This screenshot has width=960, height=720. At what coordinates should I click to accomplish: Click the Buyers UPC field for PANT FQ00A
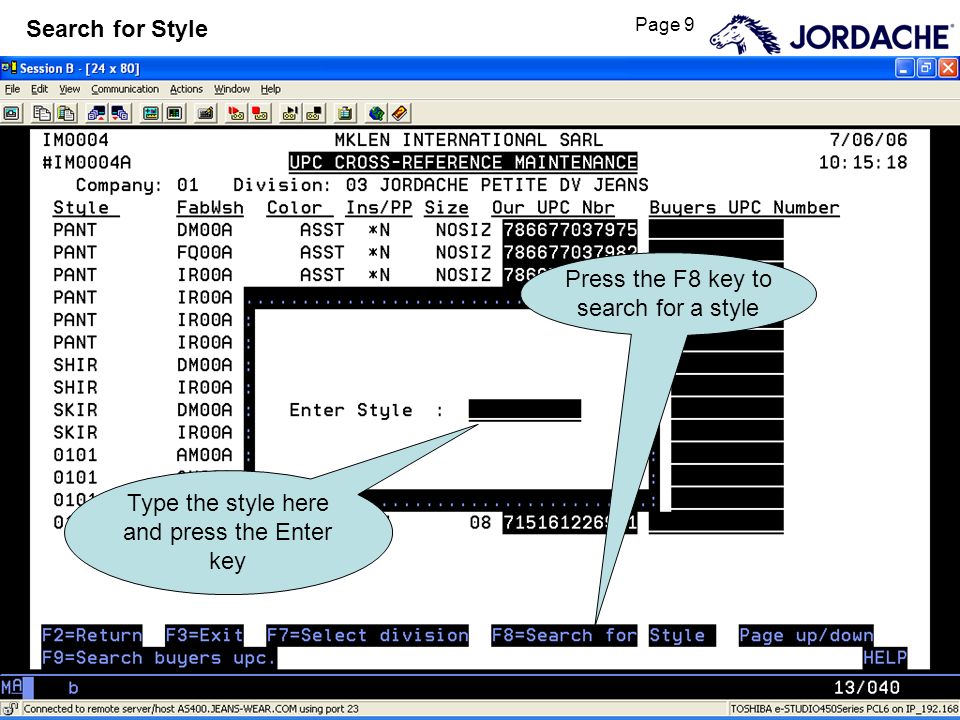[x=716, y=252]
